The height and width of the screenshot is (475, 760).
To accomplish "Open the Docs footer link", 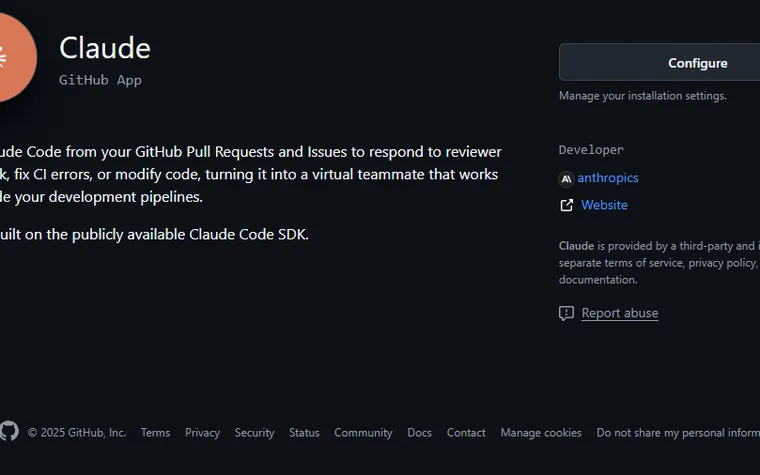I will click(x=419, y=432).
